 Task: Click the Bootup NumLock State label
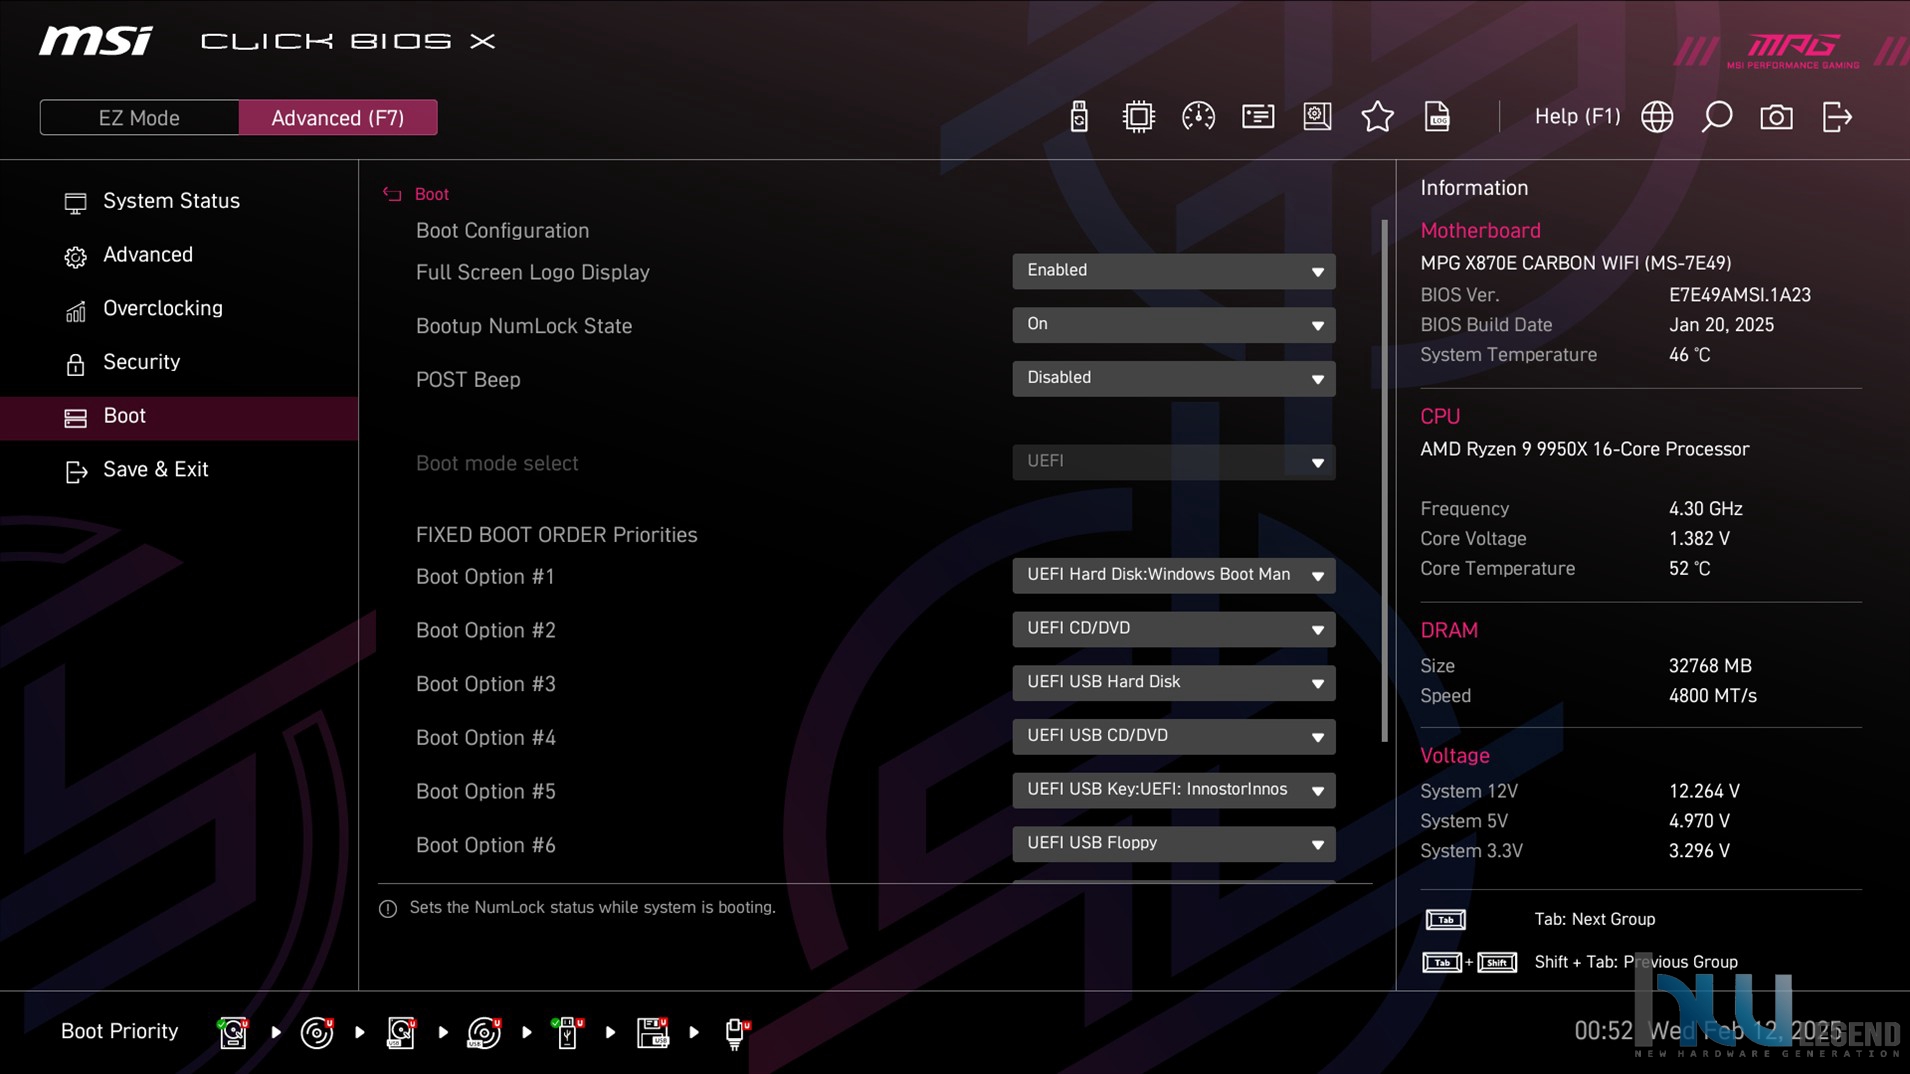tap(523, 326)
